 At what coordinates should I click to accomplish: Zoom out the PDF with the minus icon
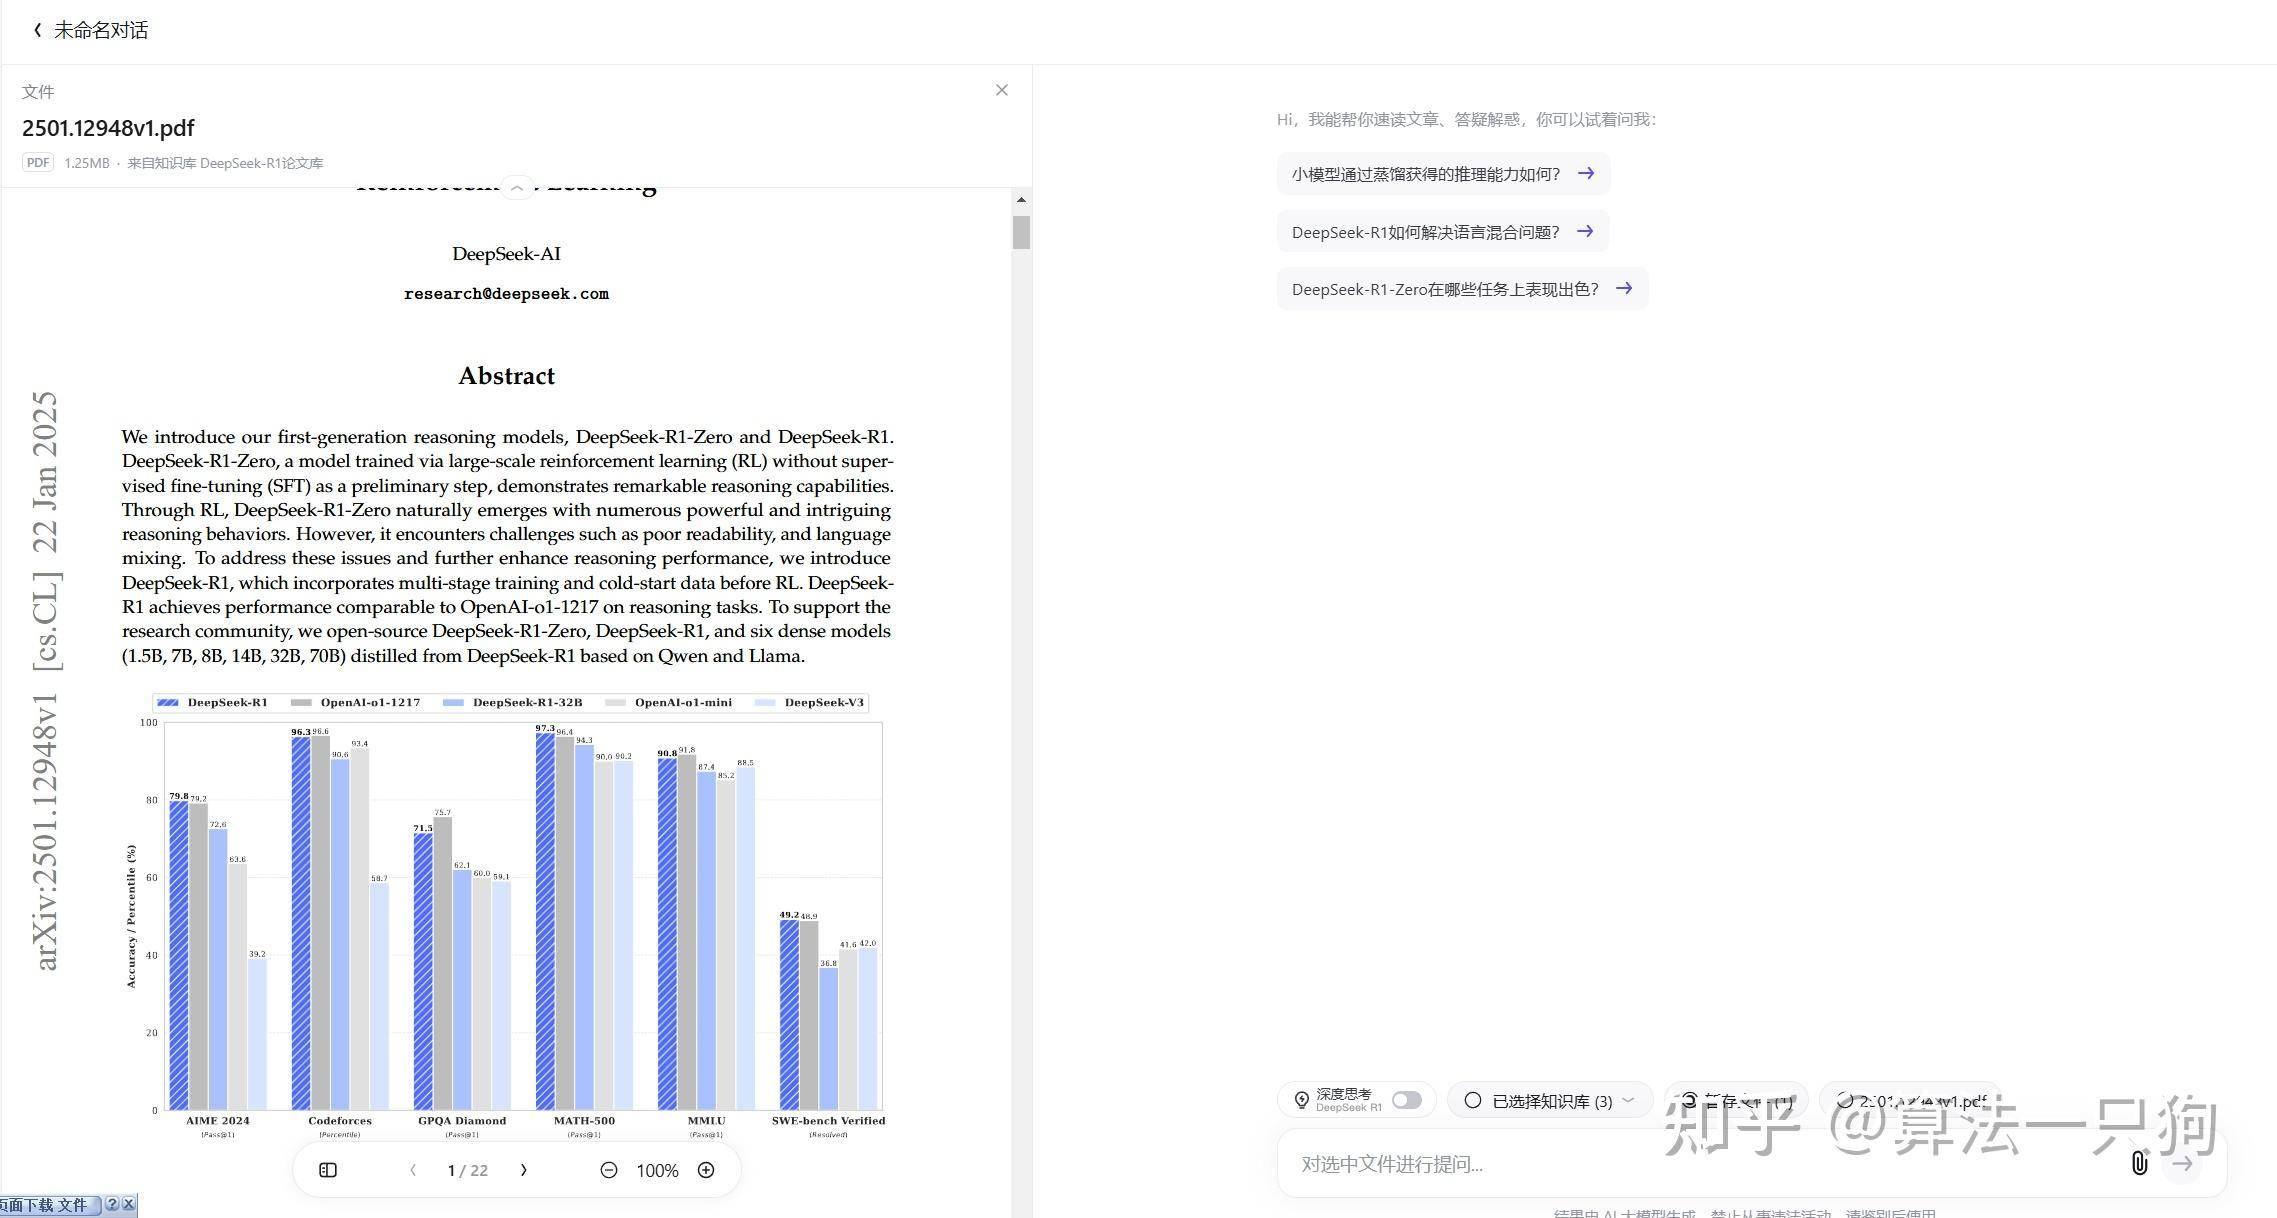[608, 1170]
